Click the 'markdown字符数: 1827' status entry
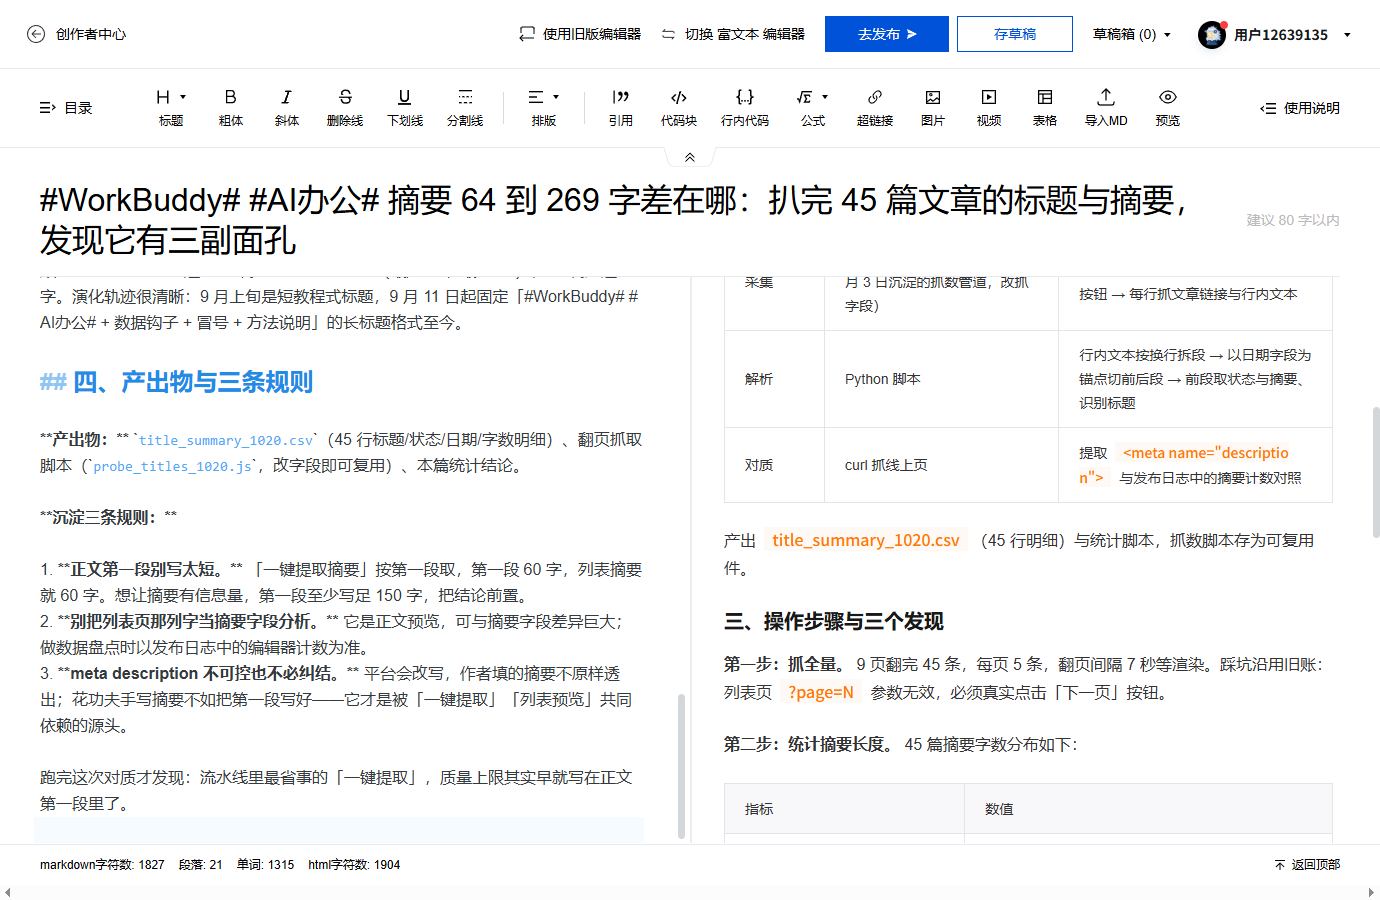Screen dimensions: 1380x900 click(x=102, y=865)
